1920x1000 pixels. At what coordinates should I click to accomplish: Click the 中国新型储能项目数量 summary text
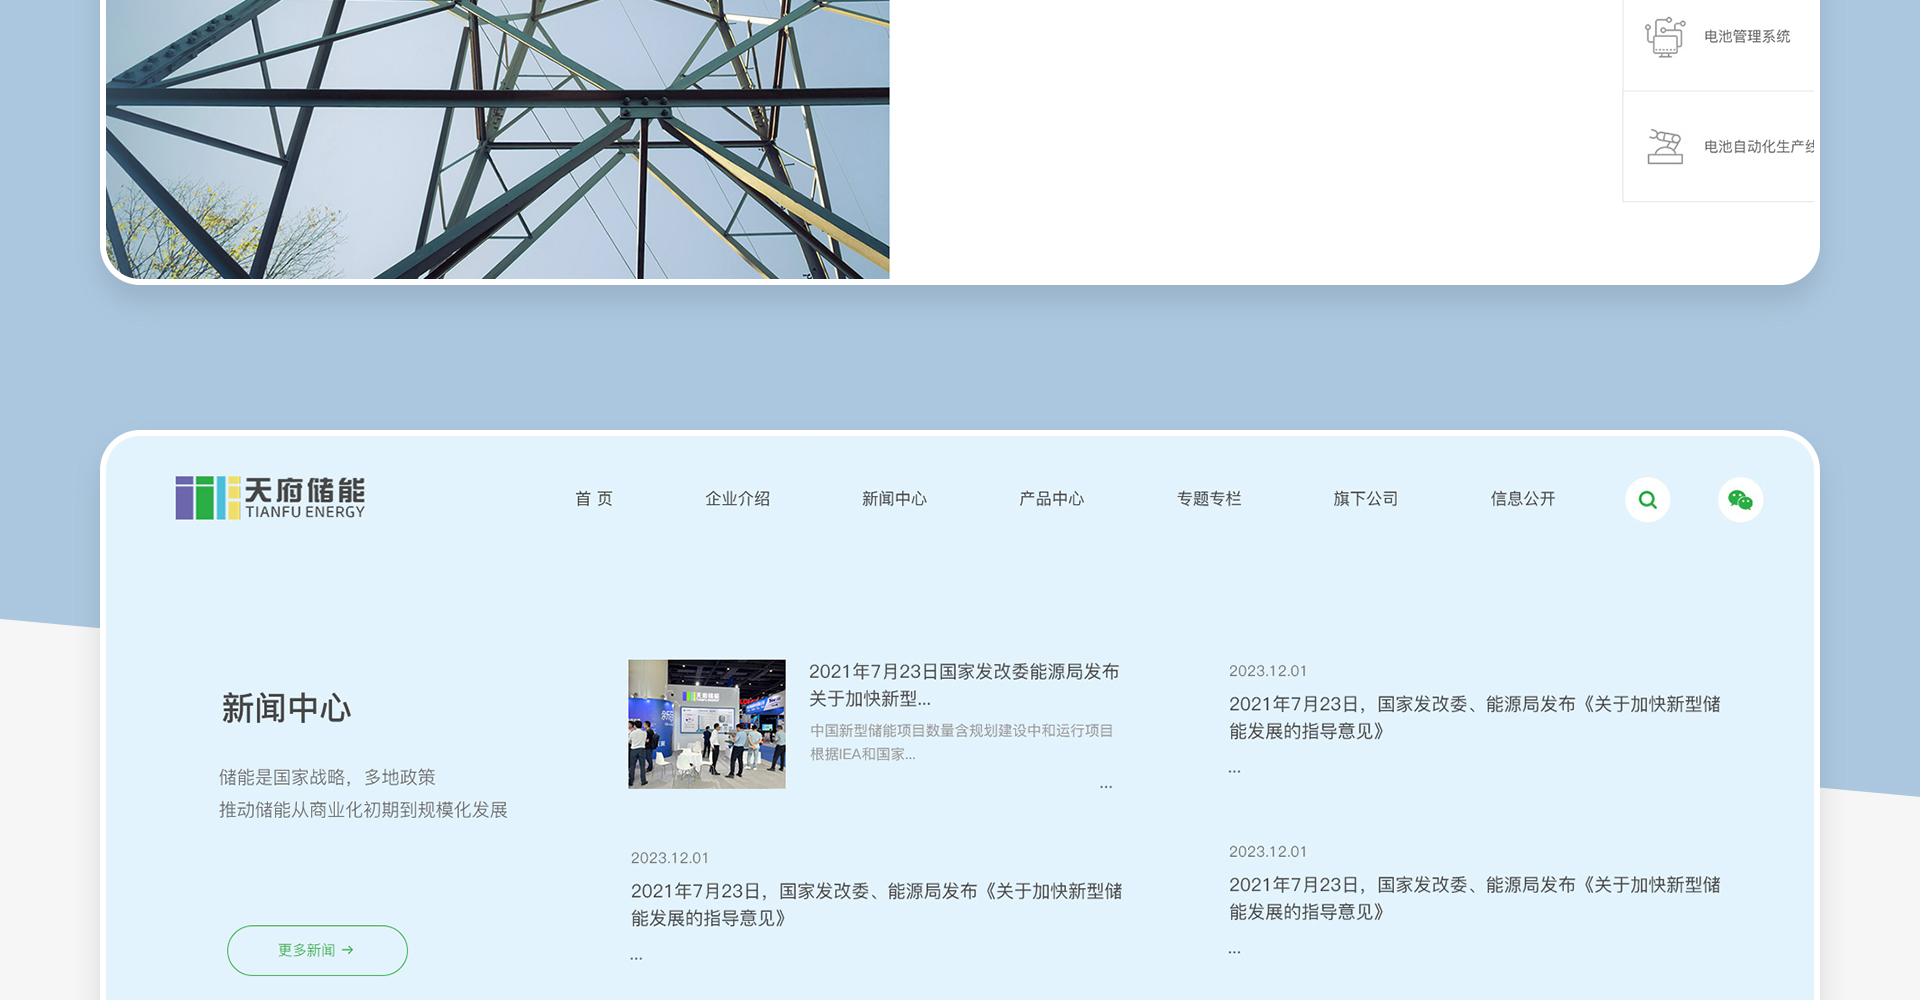tap(961, 742)
